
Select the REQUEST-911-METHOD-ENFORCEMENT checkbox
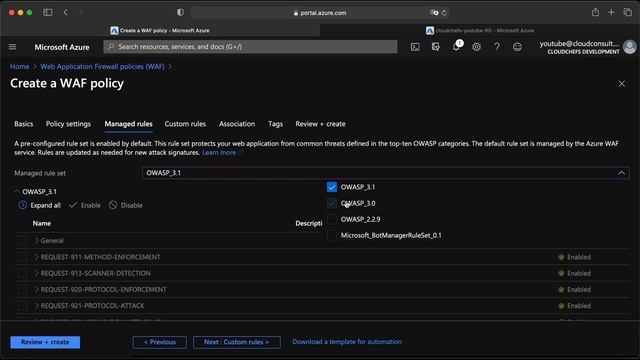(22, 257)
